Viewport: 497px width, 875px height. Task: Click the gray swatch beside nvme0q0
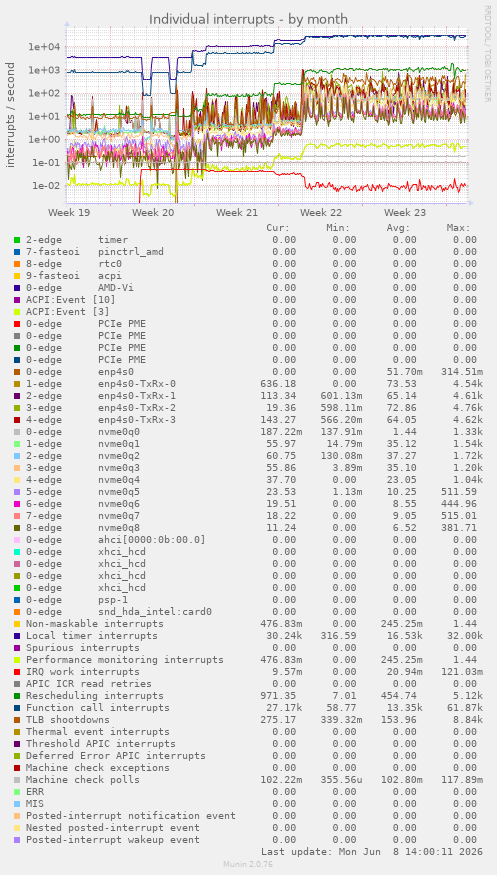17,432
